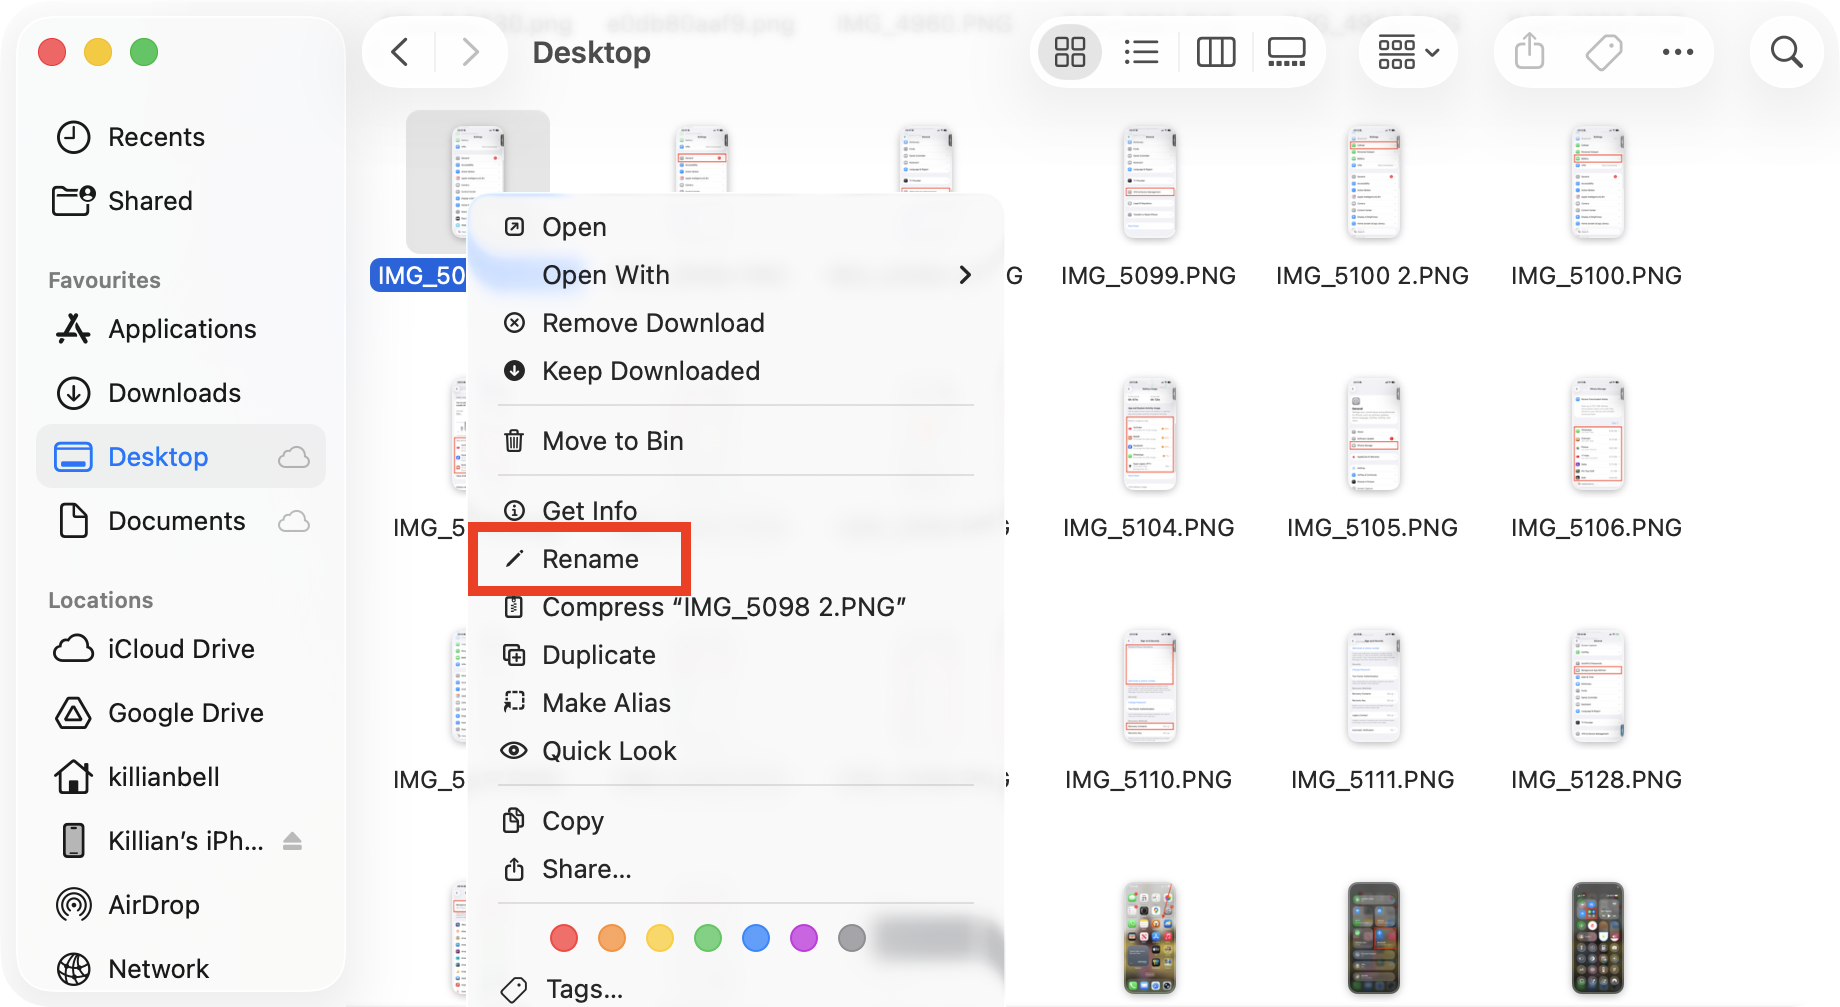The image size is (1840, 1007).
Task: Open Spotlight search via magnifying glass icon
Action: (1786, 52)
